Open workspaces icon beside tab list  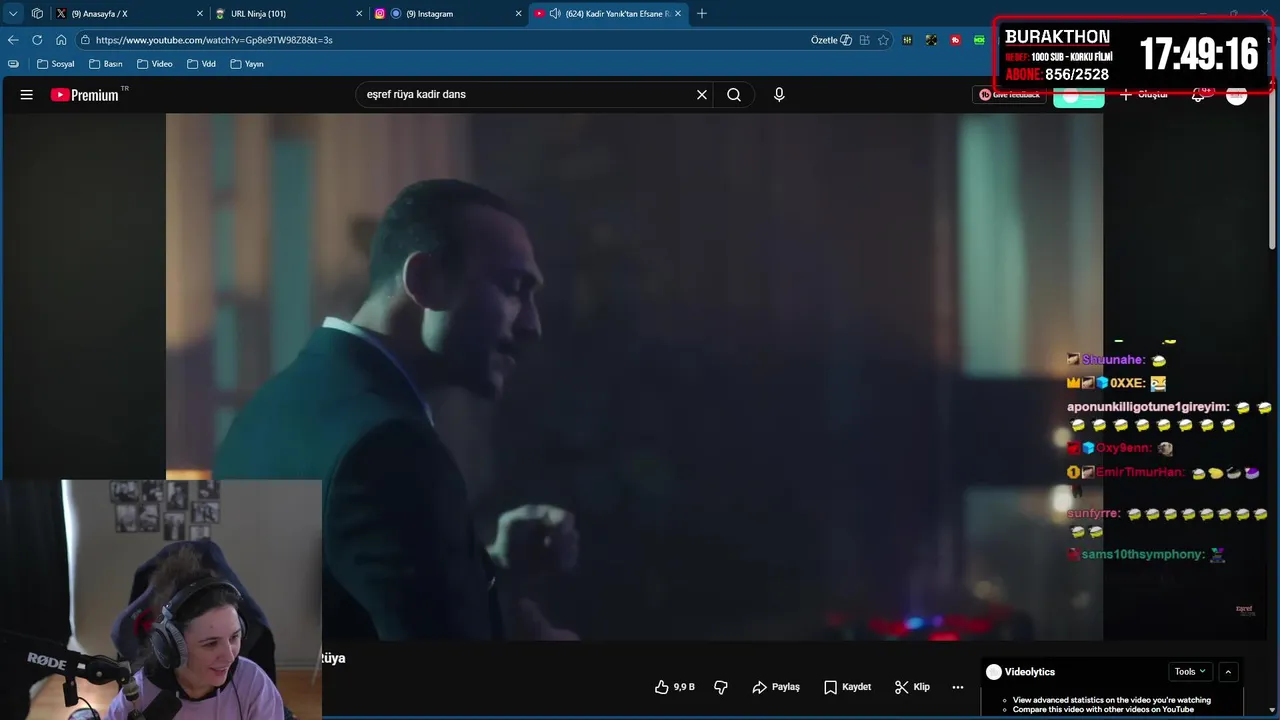[x=37, y=14]
